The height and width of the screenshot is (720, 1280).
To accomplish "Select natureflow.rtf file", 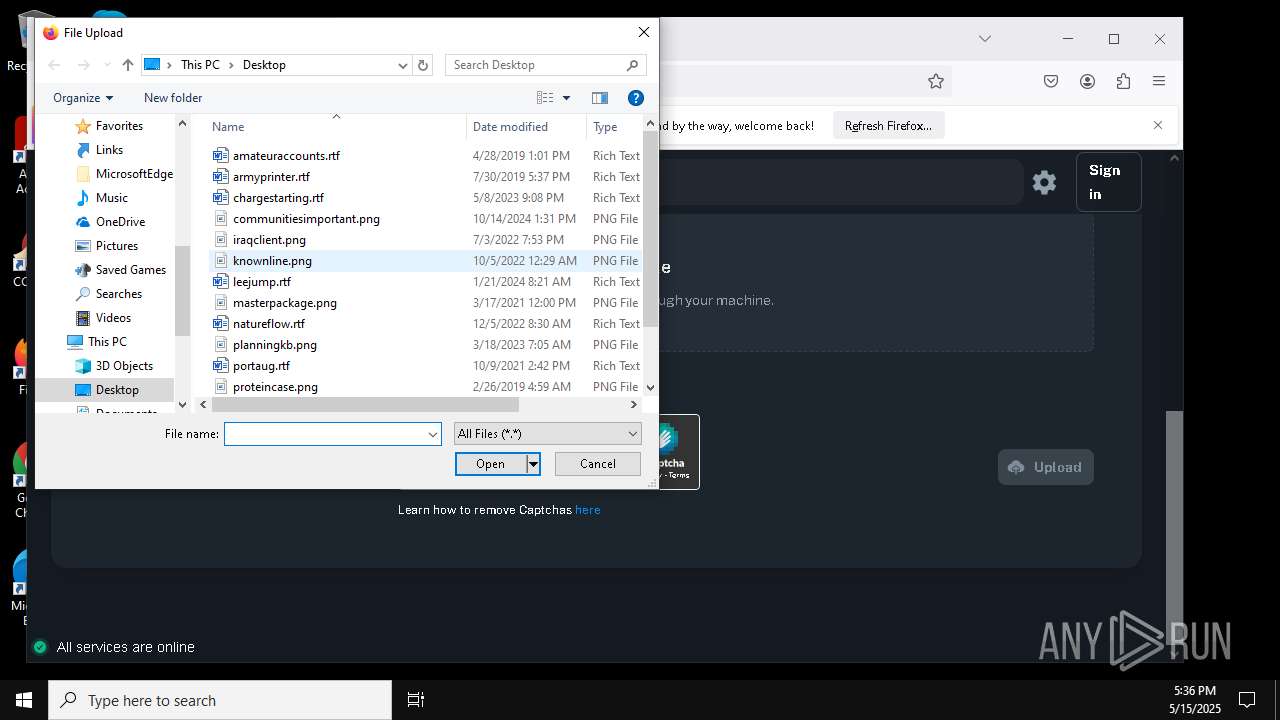I will pos(269,324).
